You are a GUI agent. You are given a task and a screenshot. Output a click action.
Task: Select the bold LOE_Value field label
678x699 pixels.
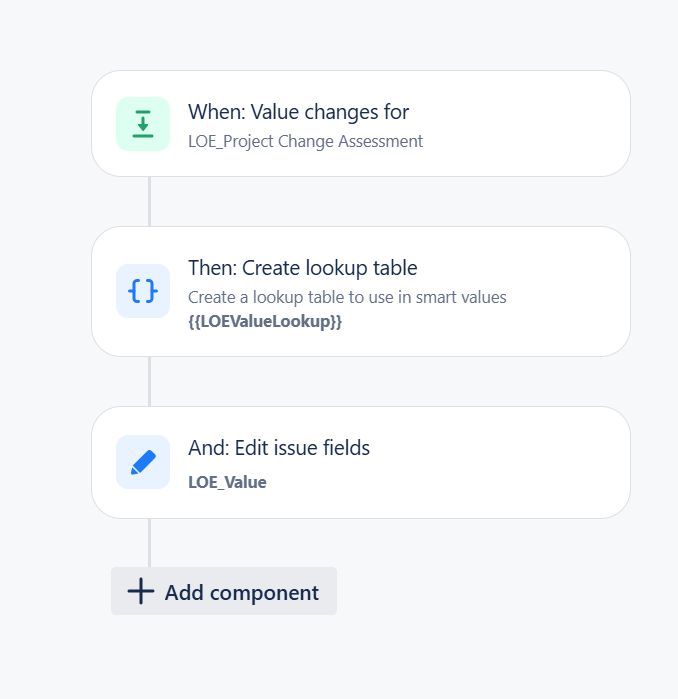coord(227,482)
